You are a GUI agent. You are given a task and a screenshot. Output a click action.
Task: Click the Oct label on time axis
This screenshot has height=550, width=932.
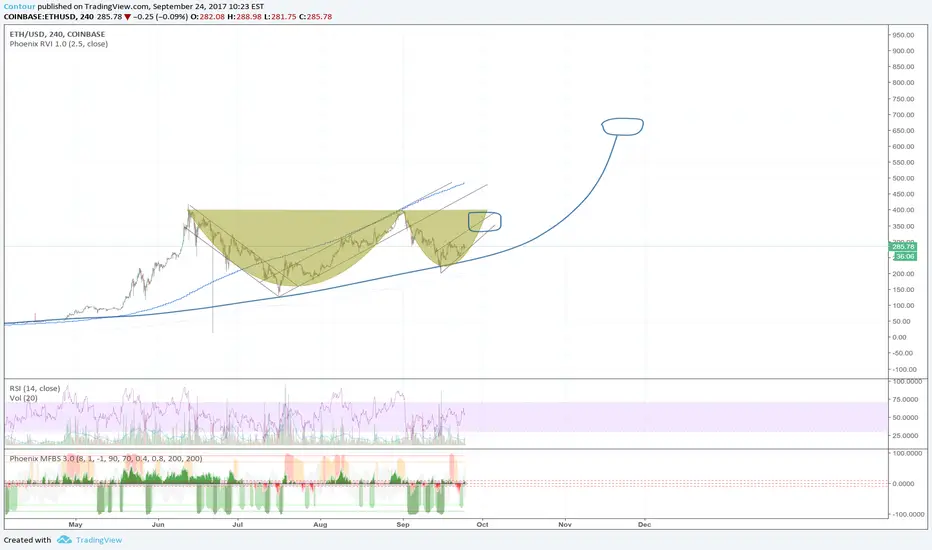[x=482, y=524]
